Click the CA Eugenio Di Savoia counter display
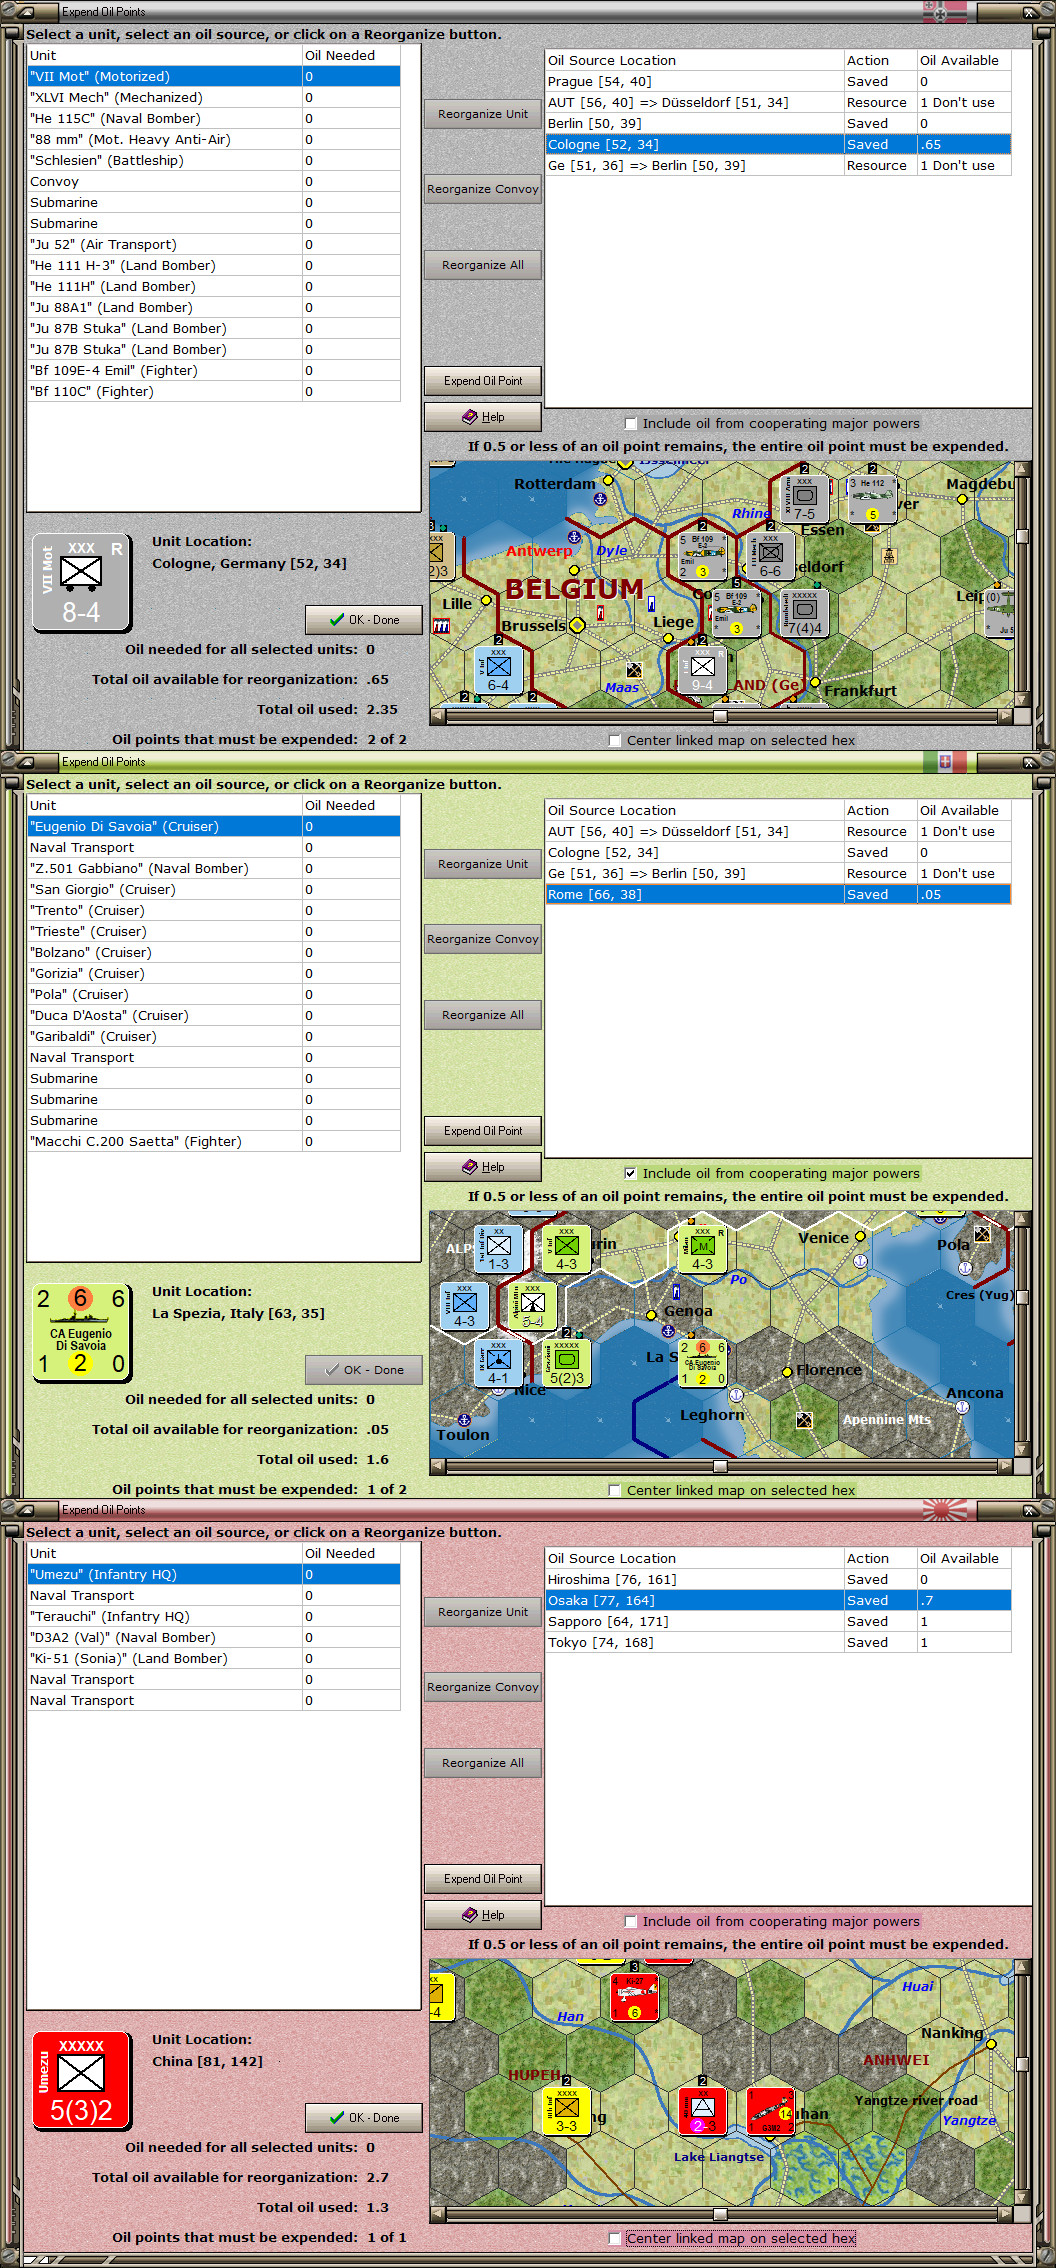 click(x=82, y=1333)
